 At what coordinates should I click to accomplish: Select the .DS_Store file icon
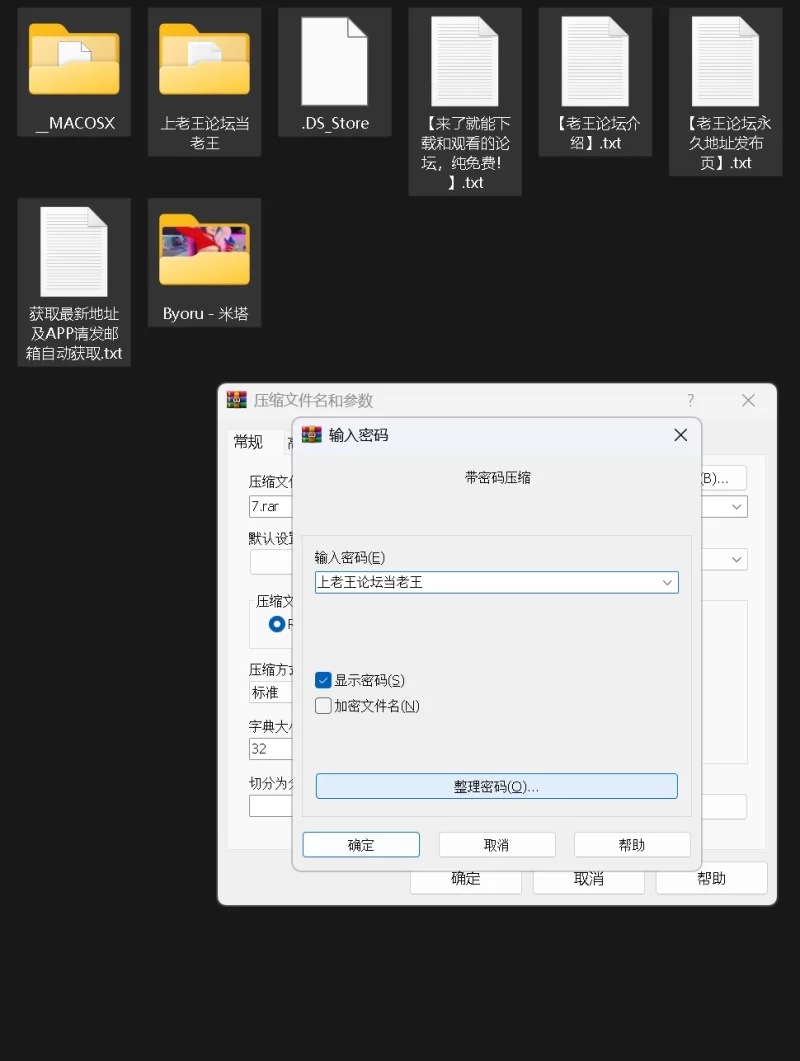pos(334,61)
